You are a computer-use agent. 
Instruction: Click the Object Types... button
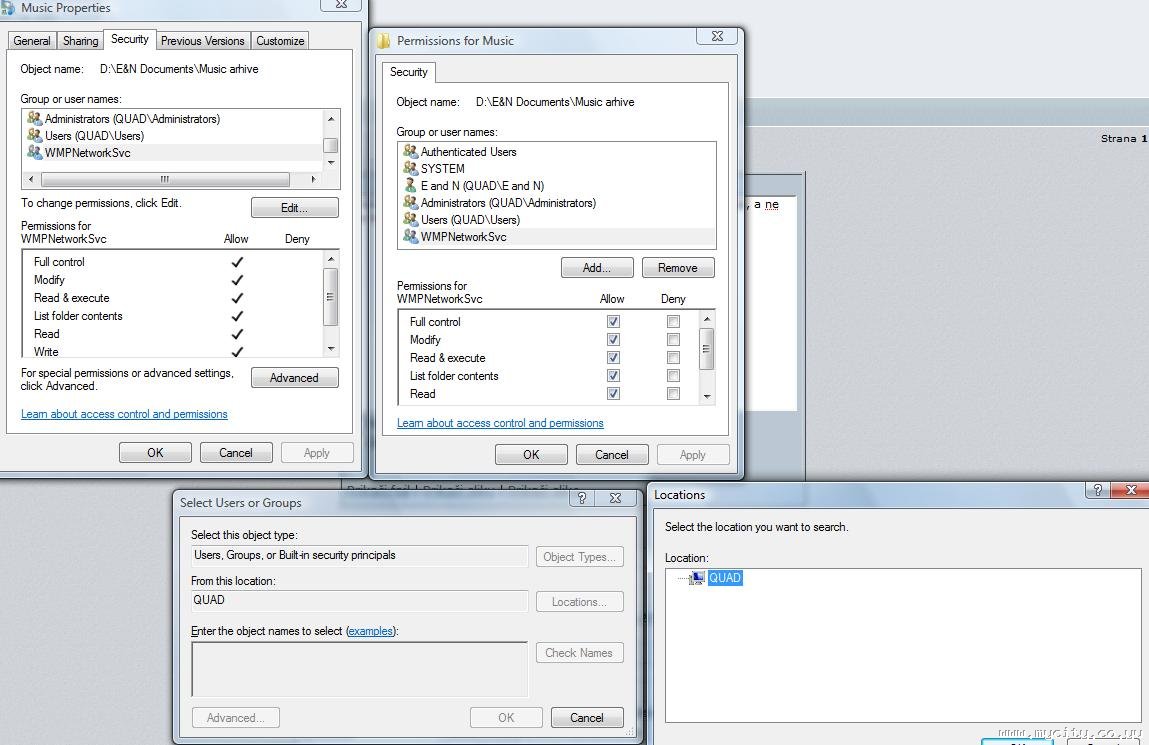580,557
